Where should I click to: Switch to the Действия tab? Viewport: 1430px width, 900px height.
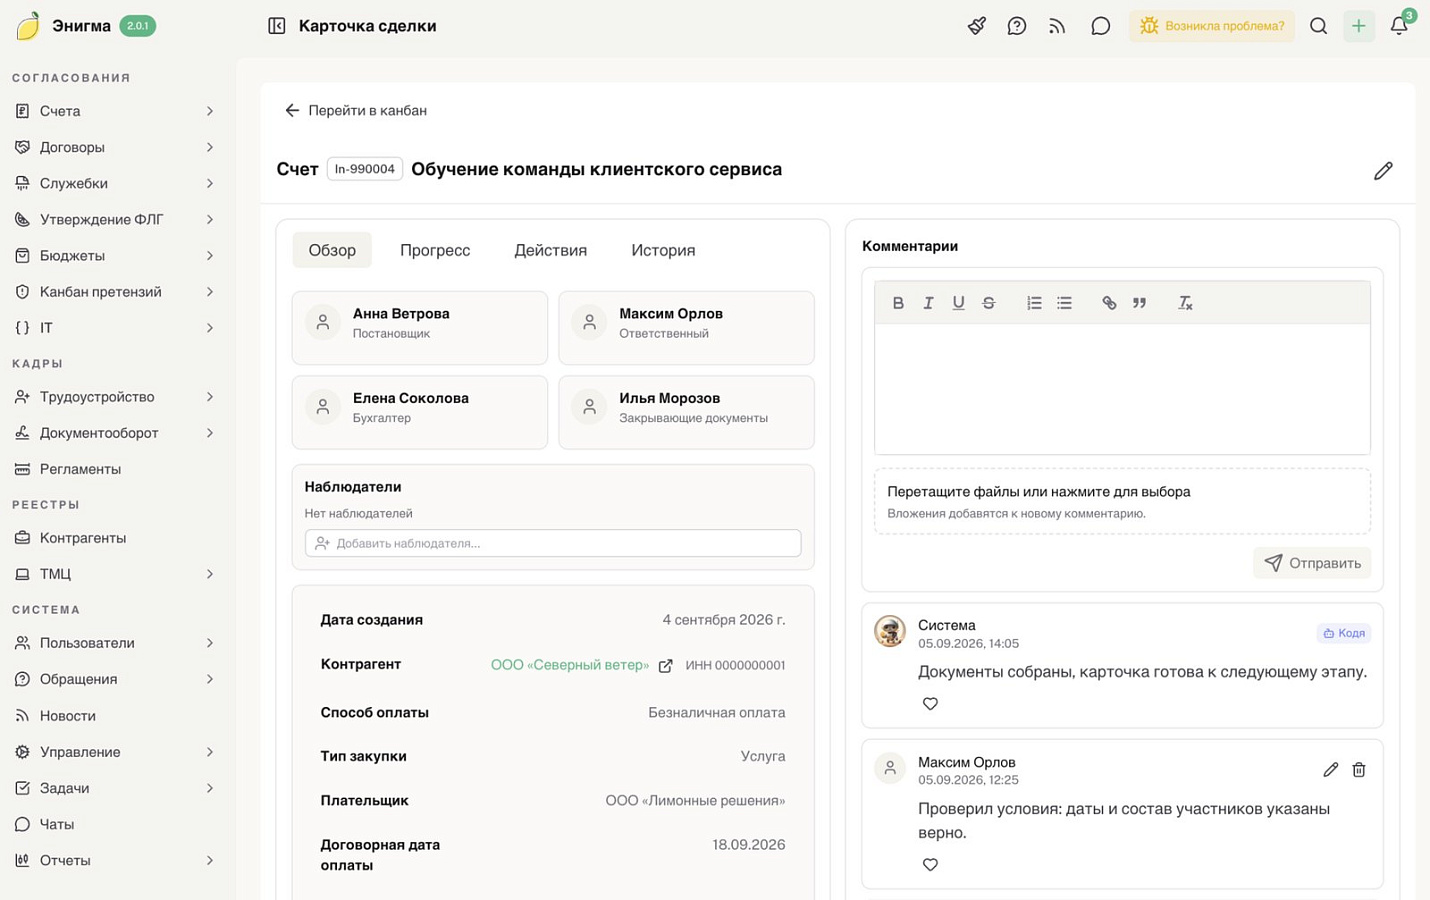click(550, 250)
